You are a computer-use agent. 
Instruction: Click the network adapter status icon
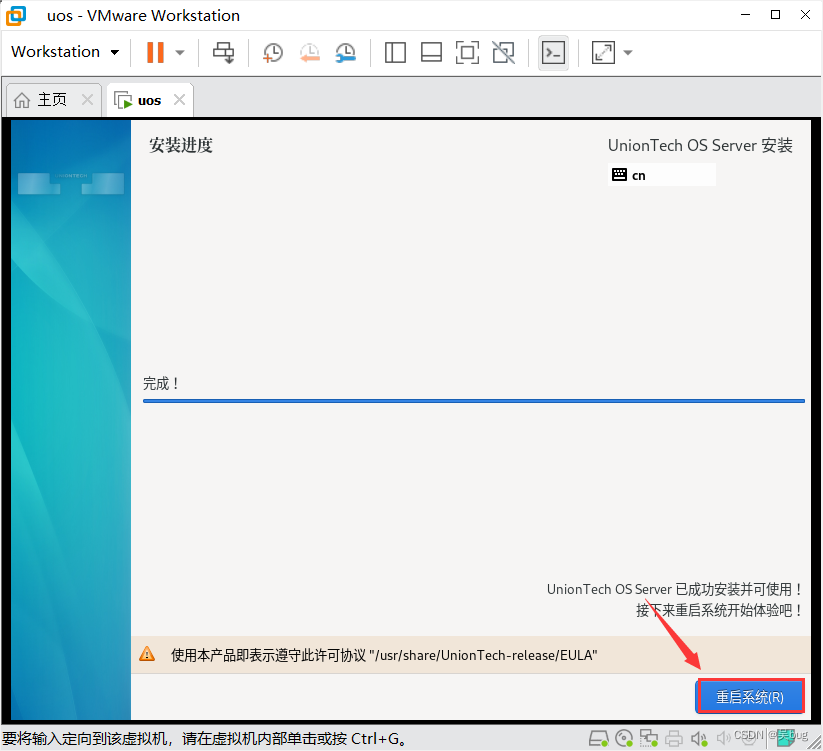tap(649, 738)
